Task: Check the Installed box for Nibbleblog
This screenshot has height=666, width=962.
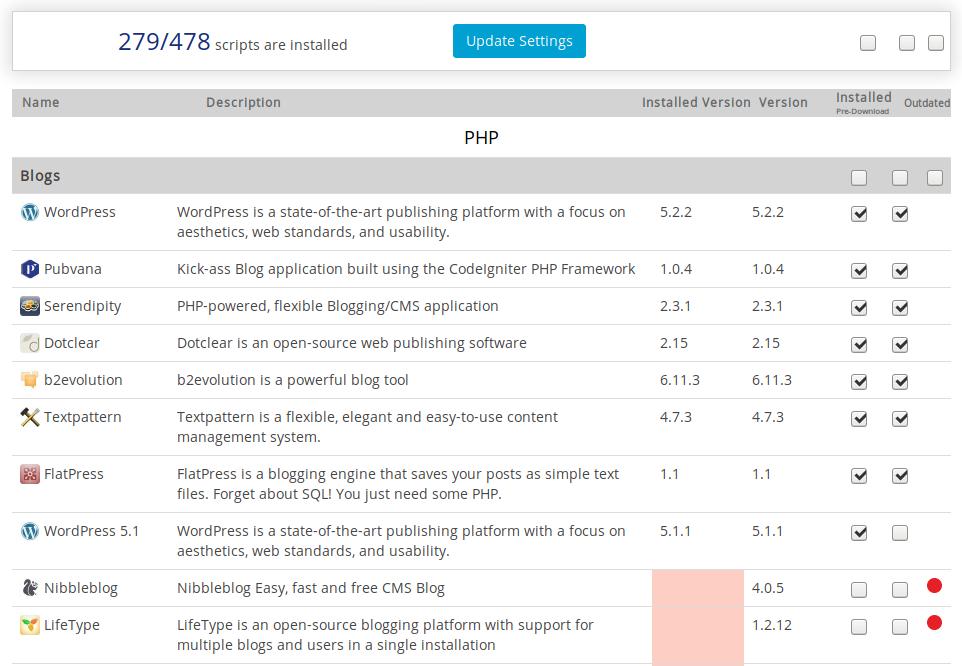Action: click(859, 590)
